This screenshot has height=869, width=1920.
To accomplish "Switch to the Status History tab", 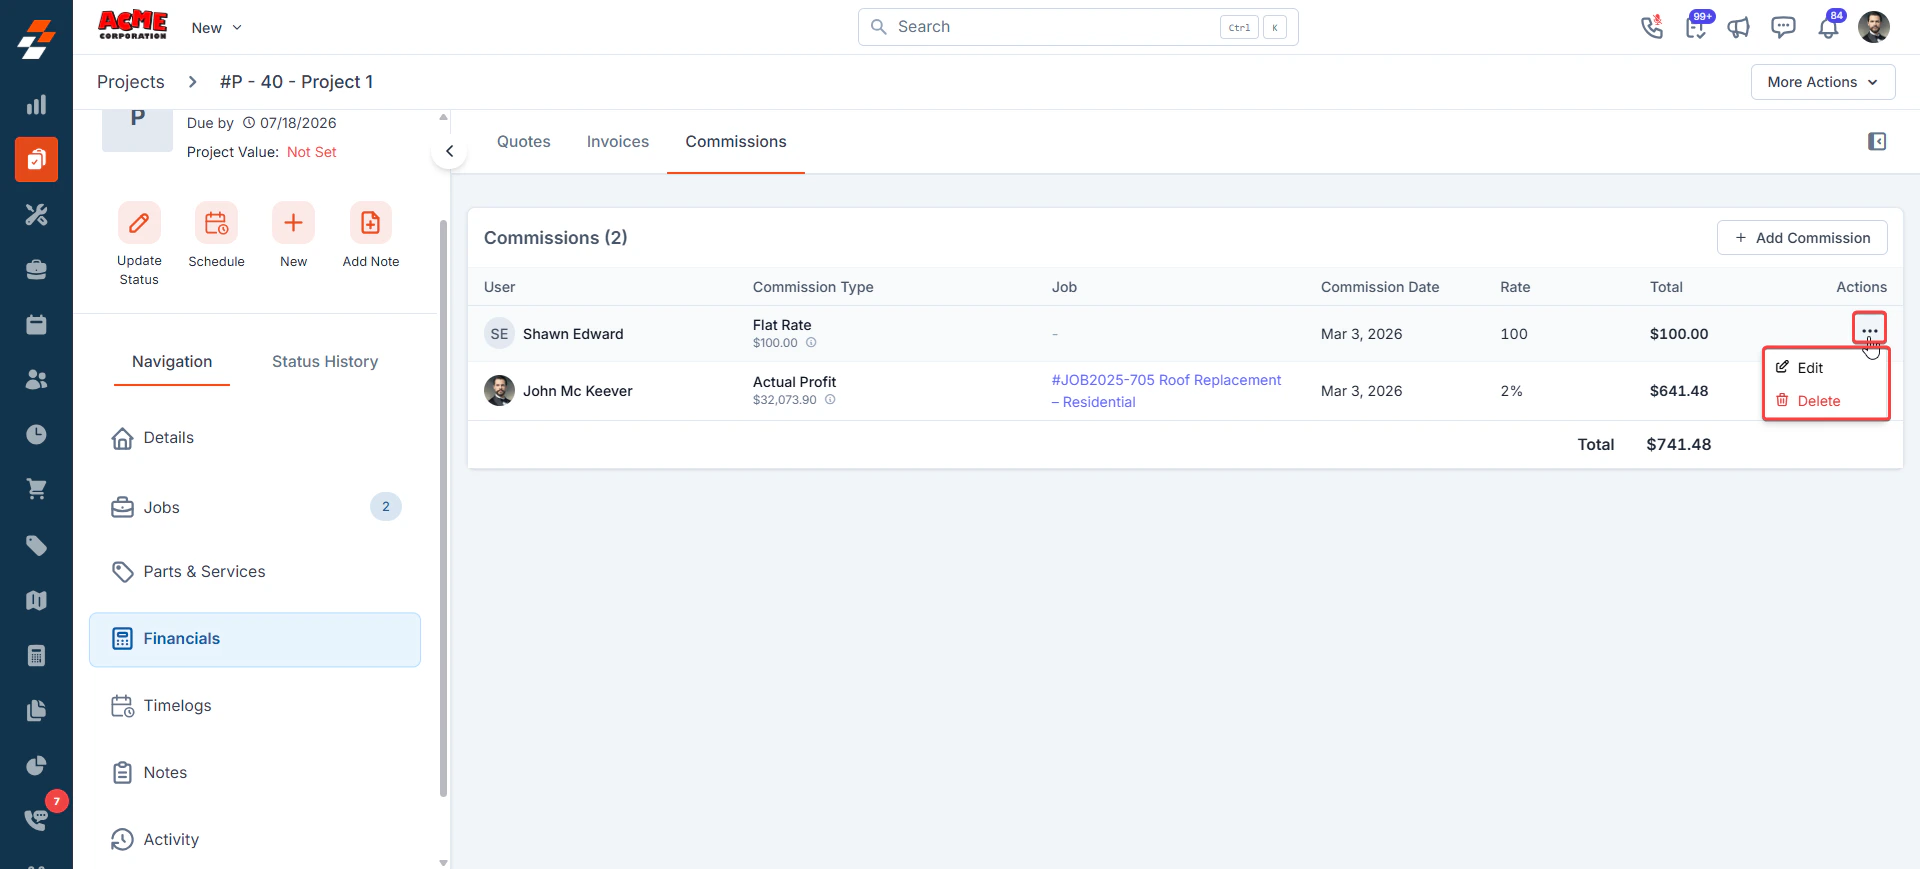I will point(325,362).
